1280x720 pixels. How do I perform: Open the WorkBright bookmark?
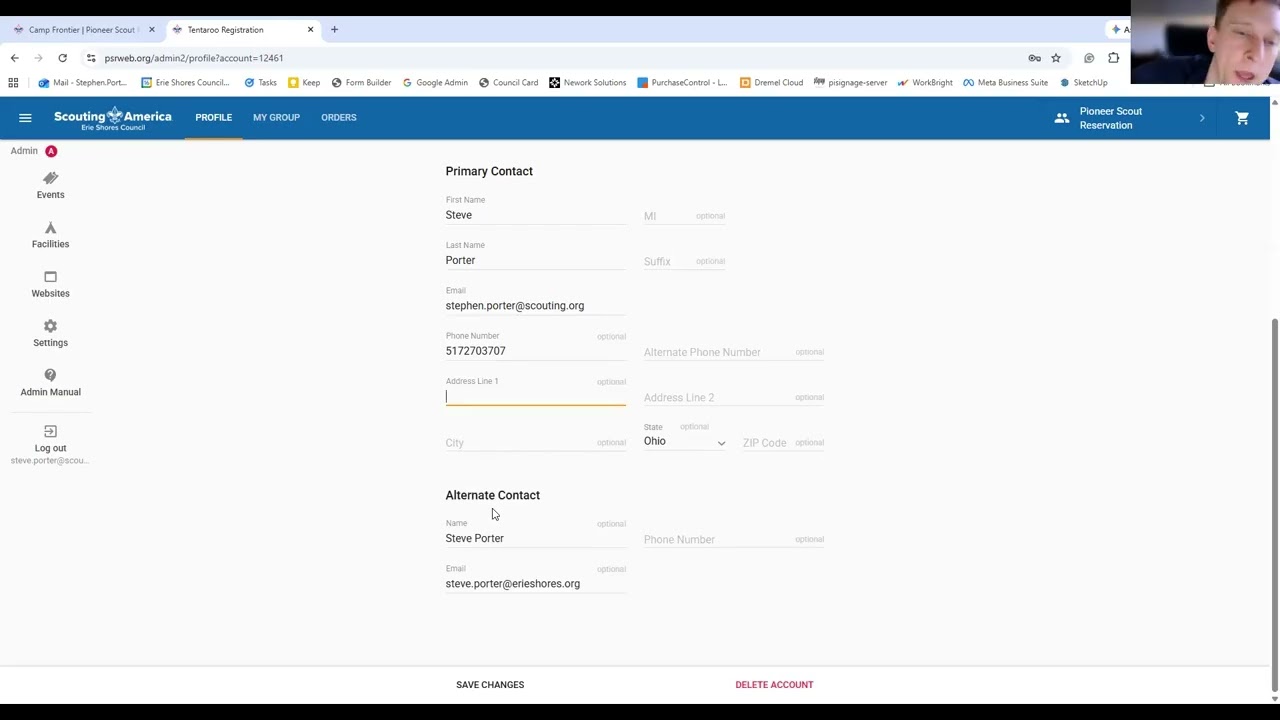[x=925, y=82]
